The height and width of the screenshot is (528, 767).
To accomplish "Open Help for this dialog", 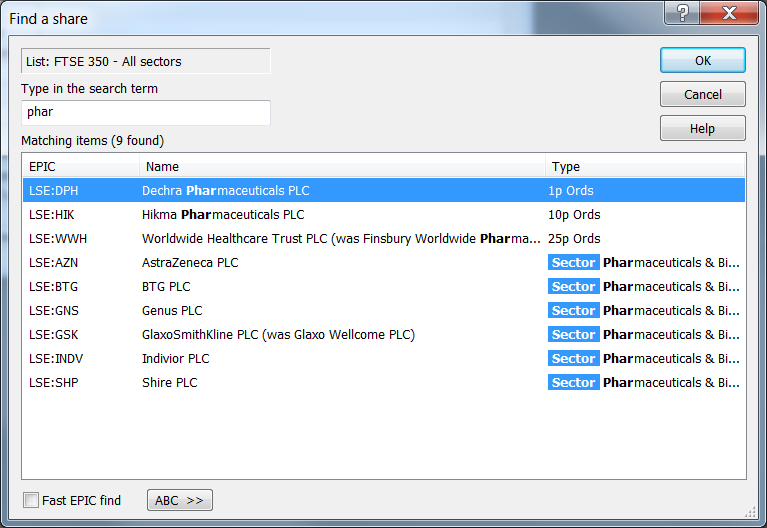I will 702,128.
